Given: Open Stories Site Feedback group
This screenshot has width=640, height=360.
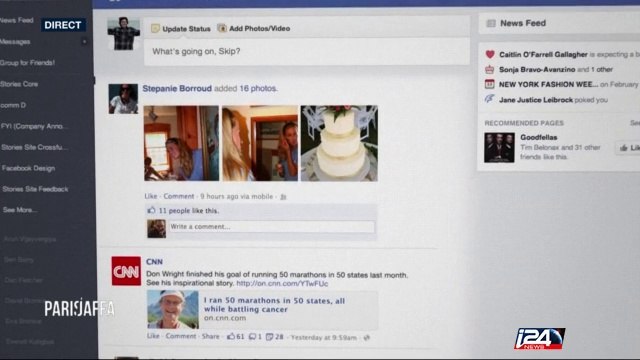Looking at the screenshot, I should (35, 189).
